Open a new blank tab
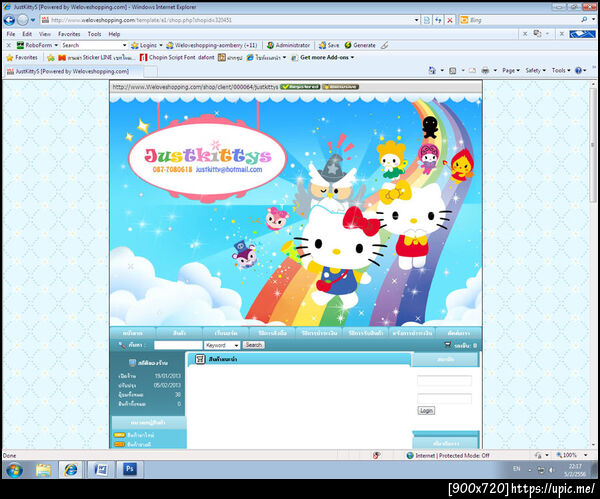The image size is (600, 499). pos(150,71)
